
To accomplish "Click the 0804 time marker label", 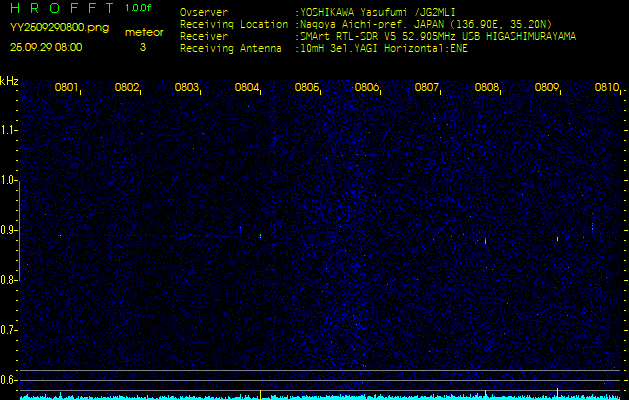I will point(246,87).
